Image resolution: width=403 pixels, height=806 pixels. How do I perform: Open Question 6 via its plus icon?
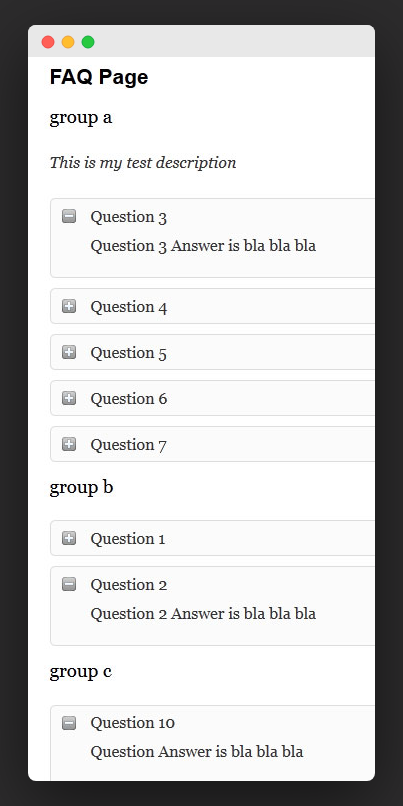[x=69, y=398]
